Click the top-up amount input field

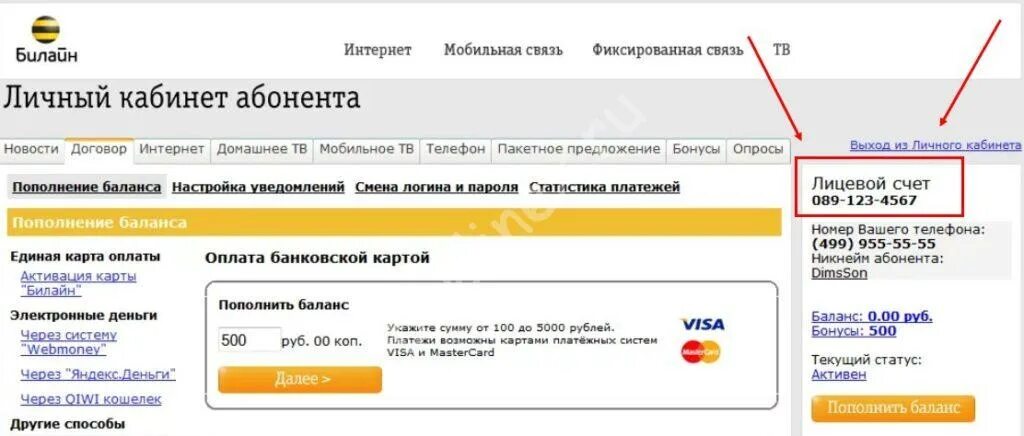(x=249, y=340)
